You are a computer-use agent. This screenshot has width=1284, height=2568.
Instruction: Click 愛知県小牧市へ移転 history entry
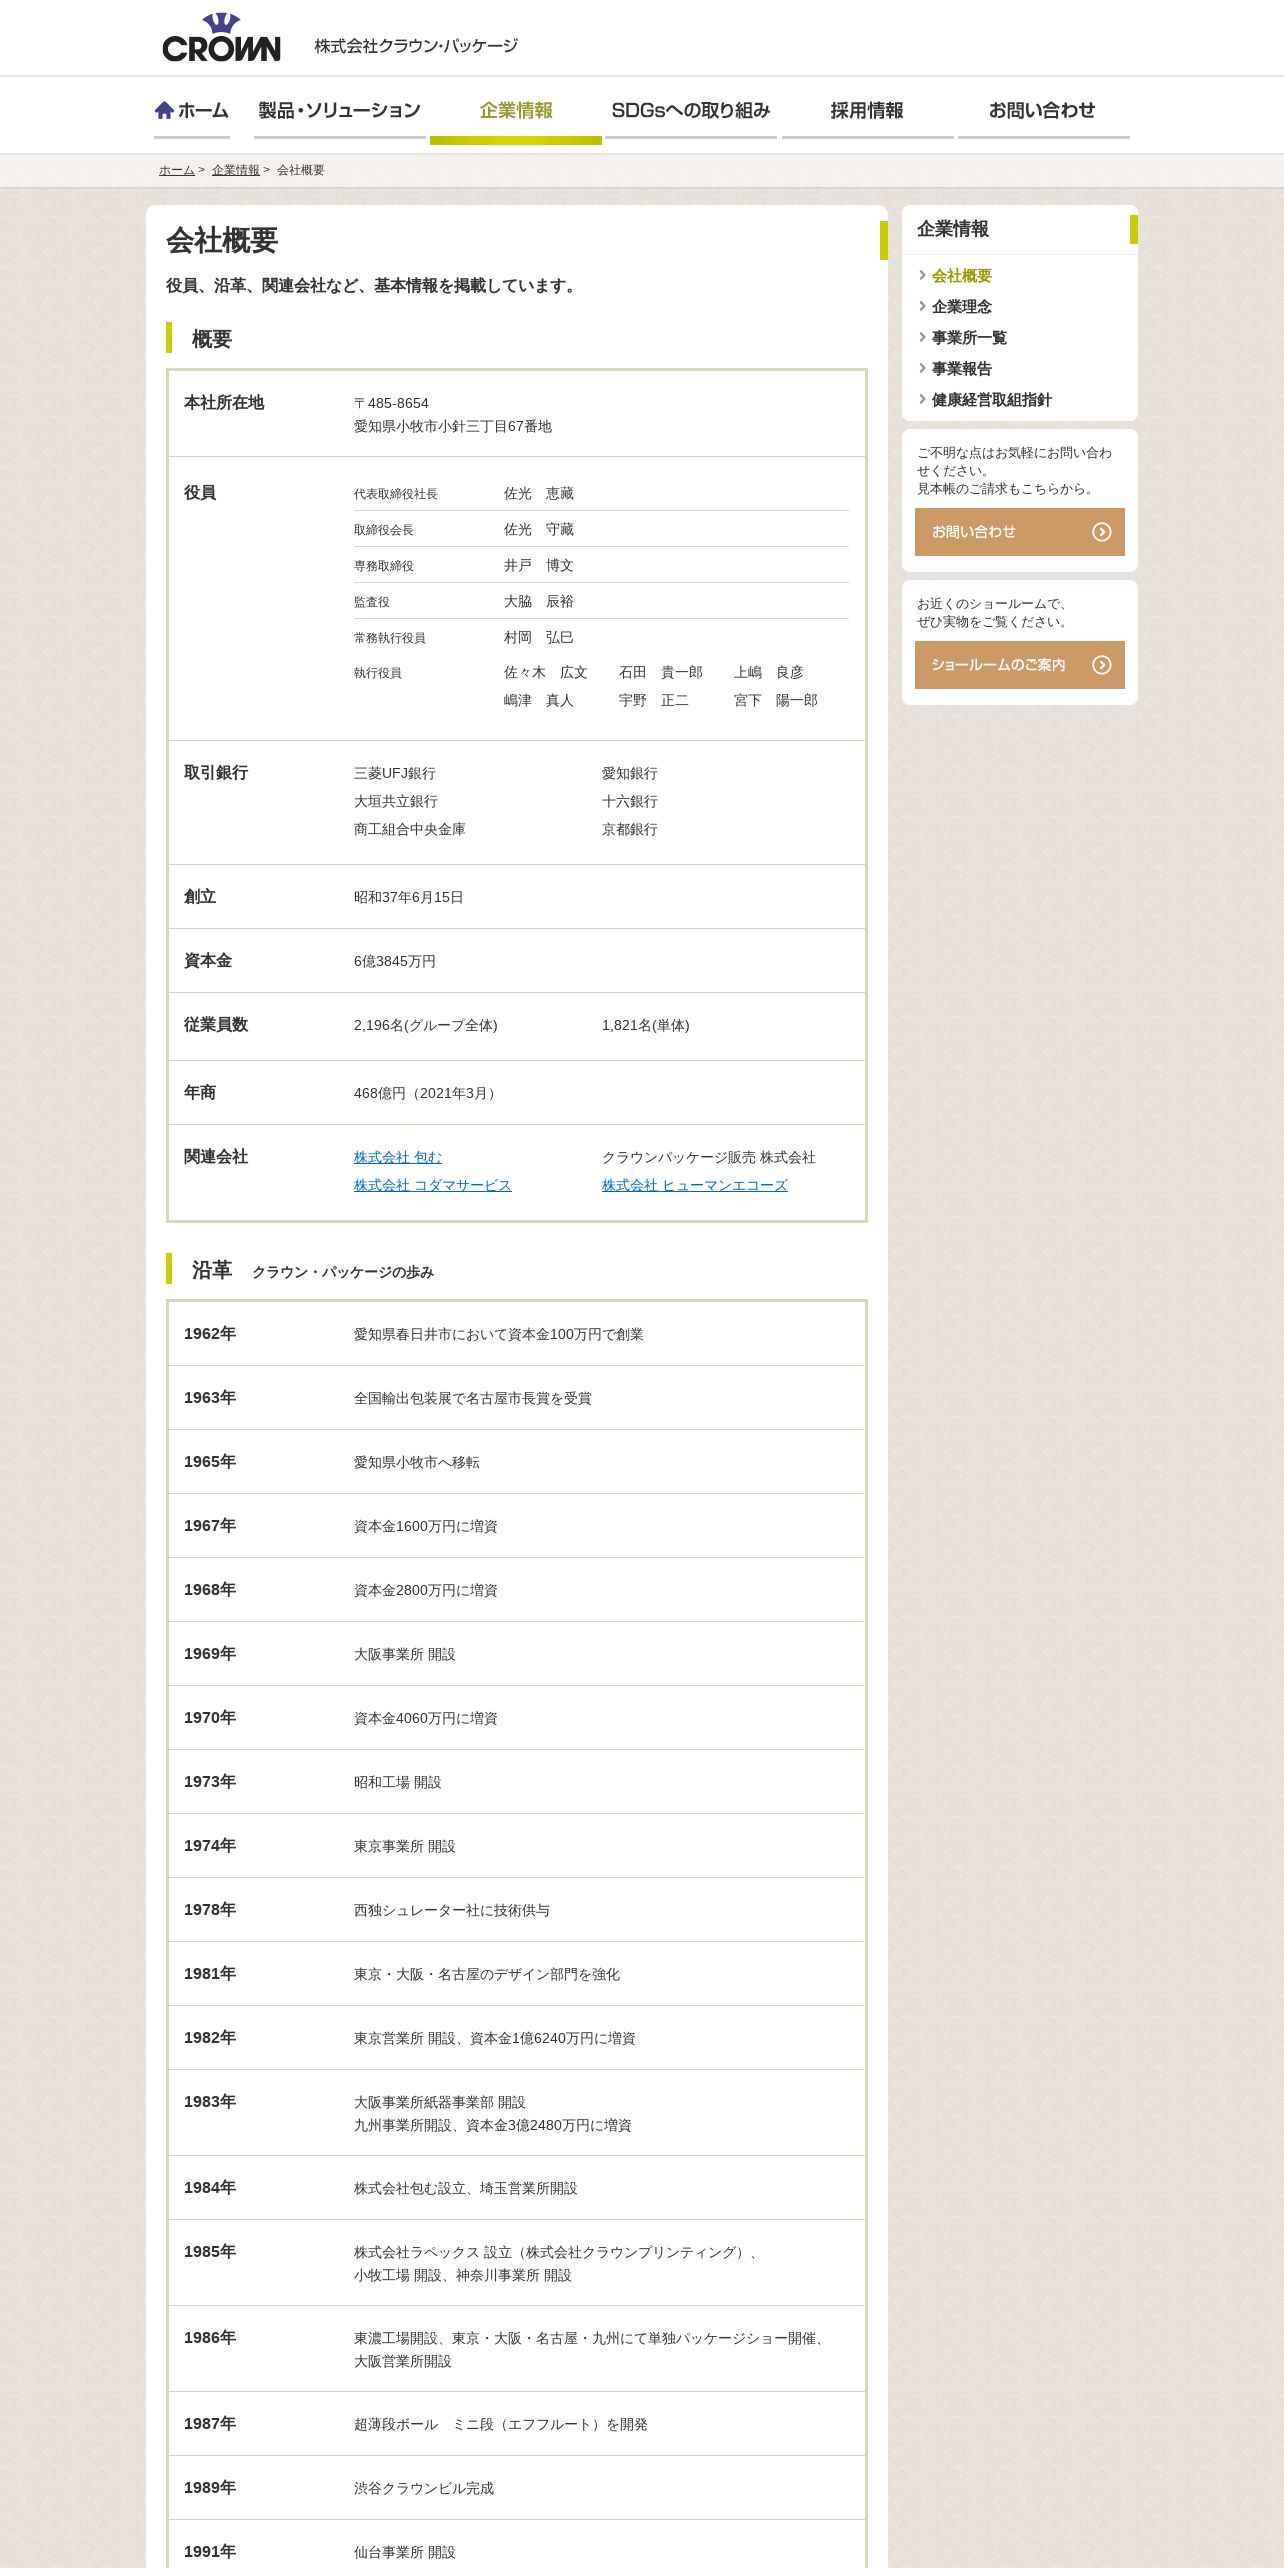click(417, 1462)
